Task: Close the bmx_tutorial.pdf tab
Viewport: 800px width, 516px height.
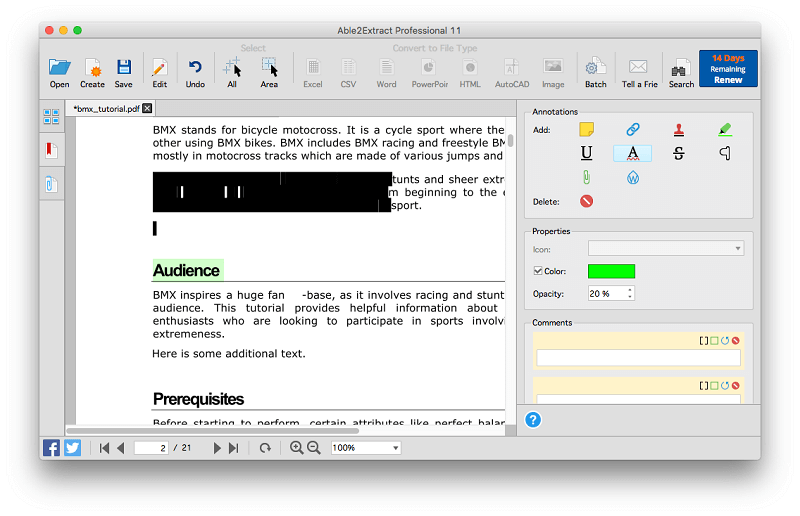Action: 147,108
